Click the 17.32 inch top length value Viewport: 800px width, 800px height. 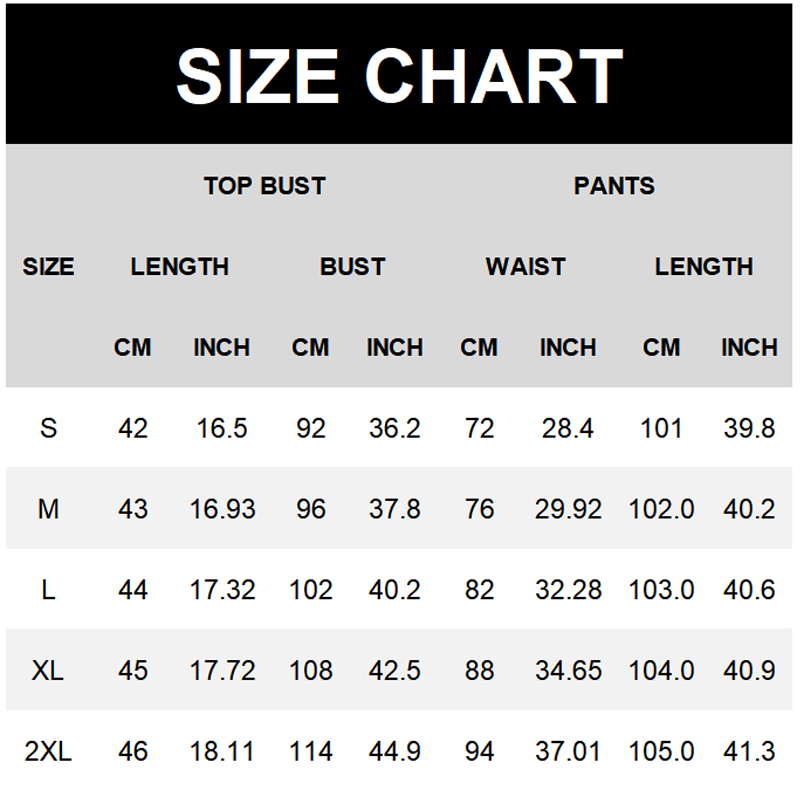click(x=222, y=590)
